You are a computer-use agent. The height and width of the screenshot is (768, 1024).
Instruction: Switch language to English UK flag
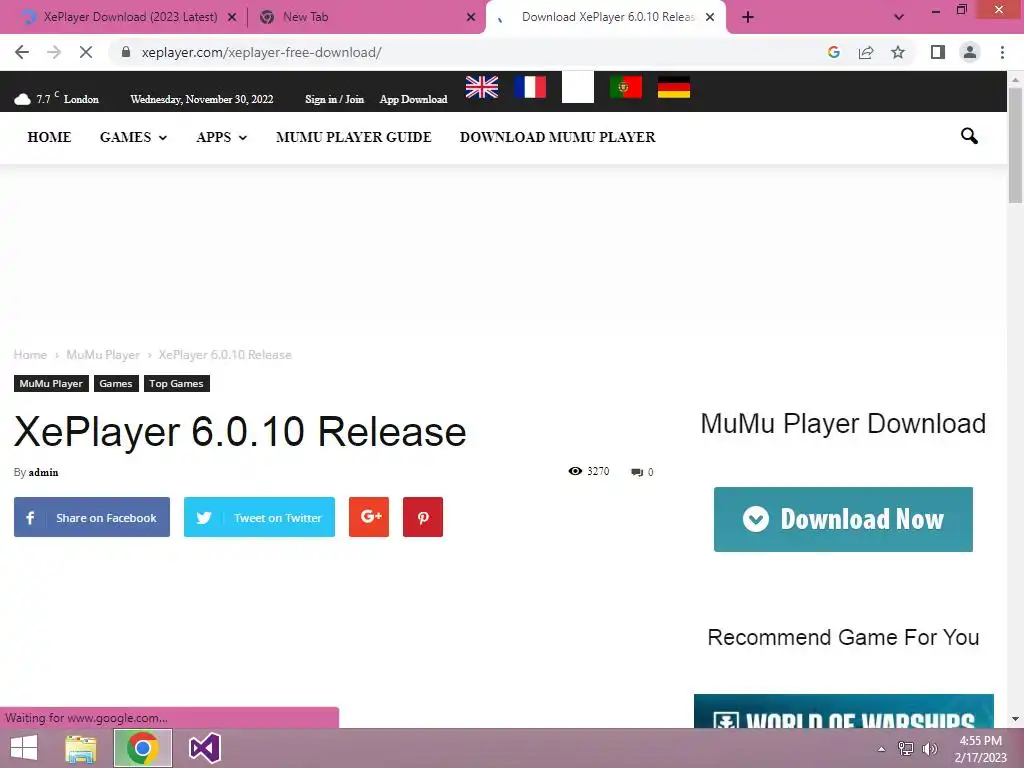pos(482,87)
